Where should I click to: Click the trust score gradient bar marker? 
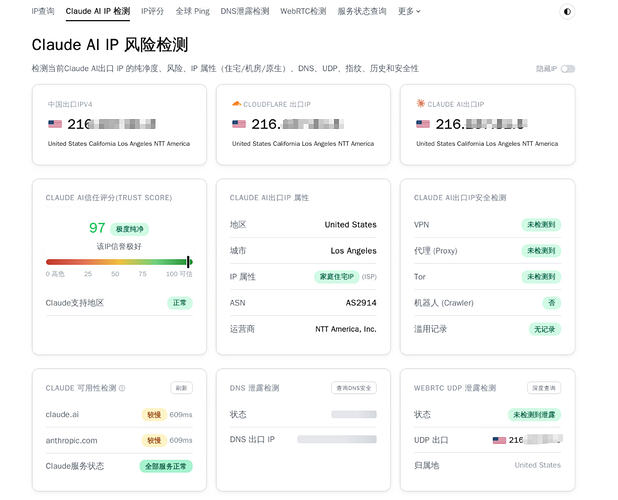tap(188, 262)
